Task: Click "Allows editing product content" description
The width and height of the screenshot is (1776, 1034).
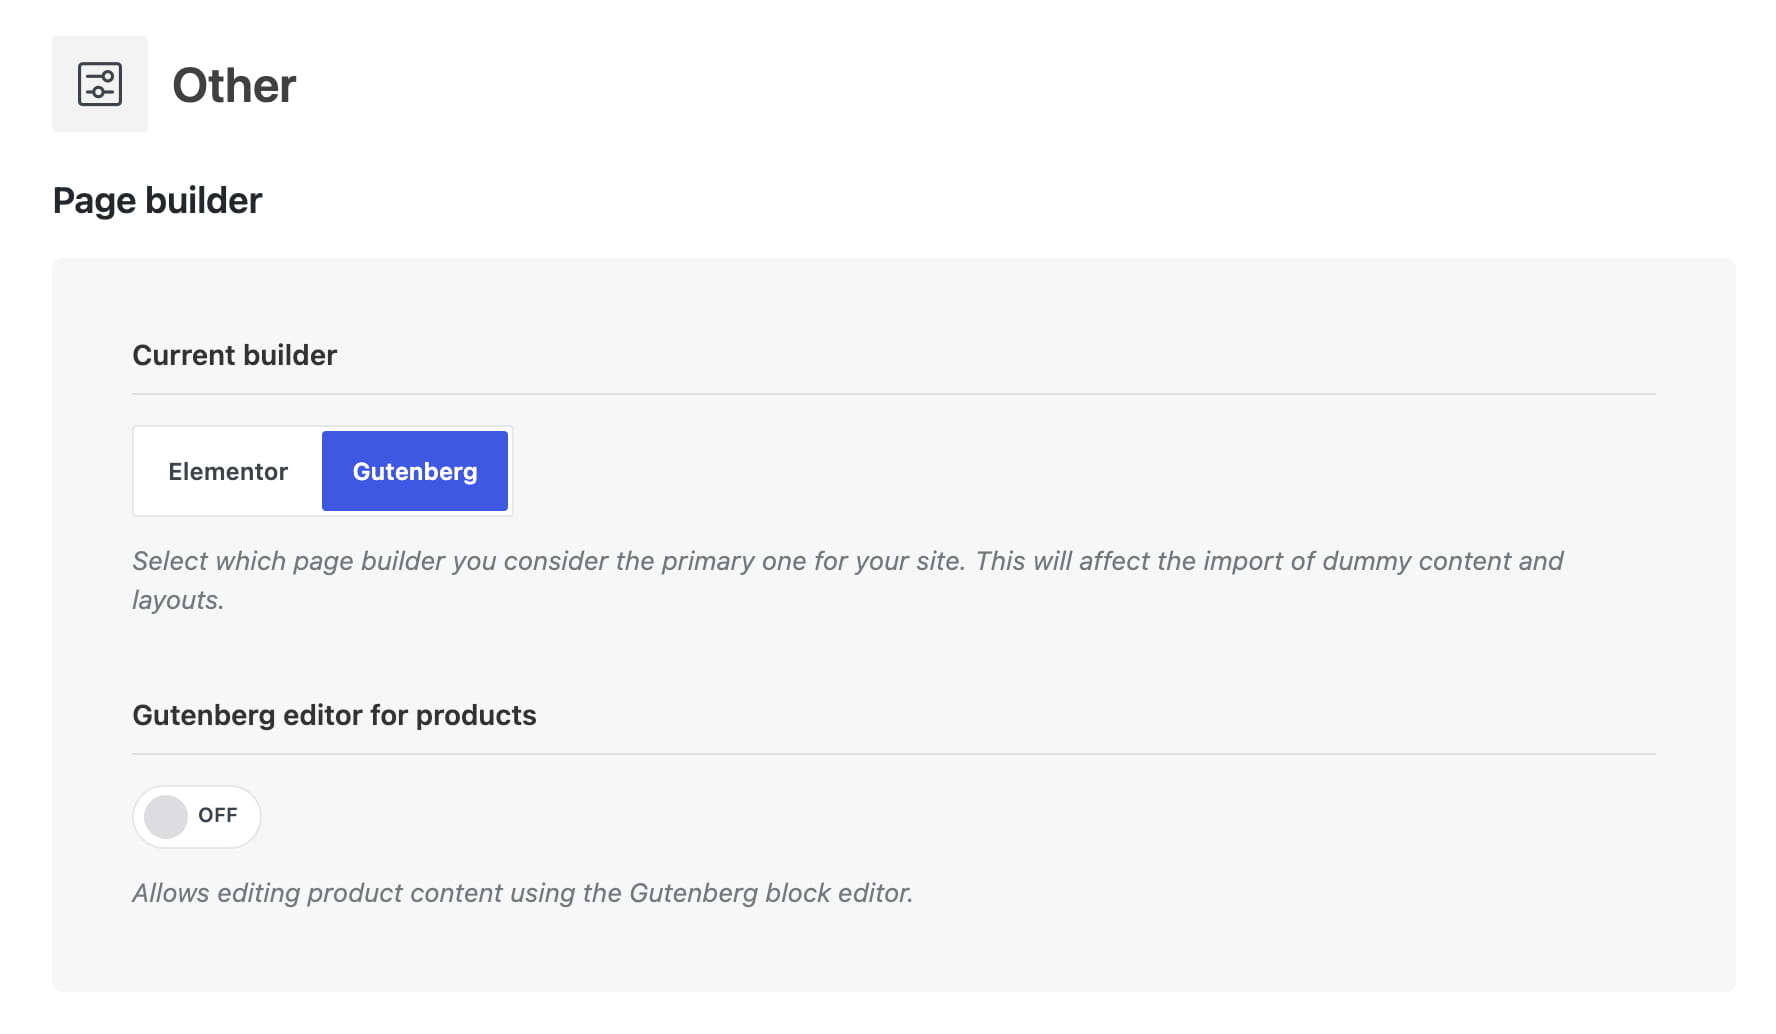Action: tap(523, 893)
